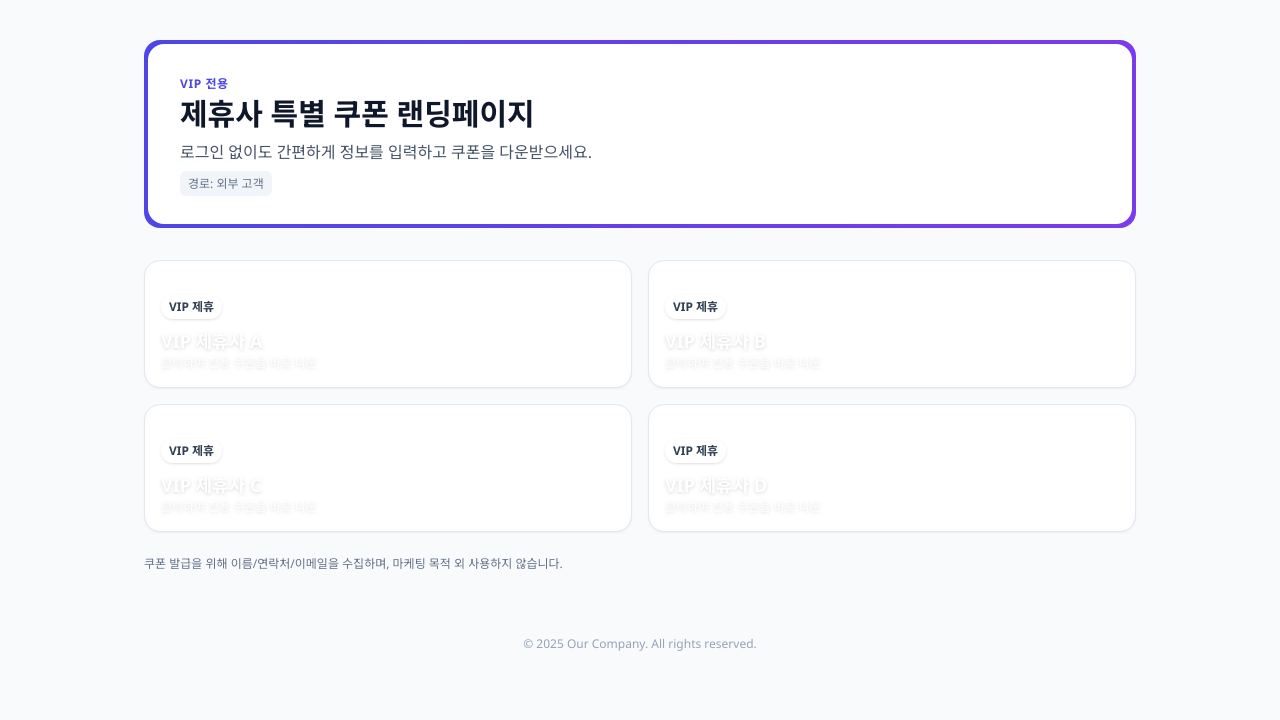Image resolution: width=1280 pixels, height=720 pixels.
Task: Click the 'VIP 전용' label in the header
Action: [204, 84]
